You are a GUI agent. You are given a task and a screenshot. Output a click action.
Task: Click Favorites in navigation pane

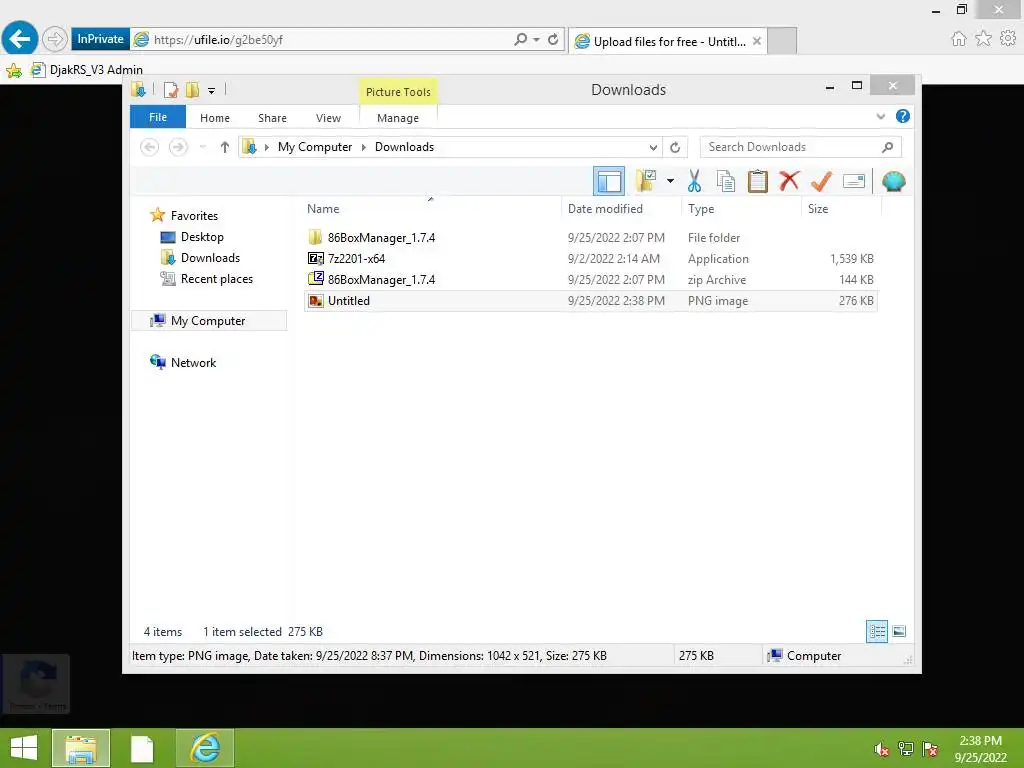click(194, 216)
